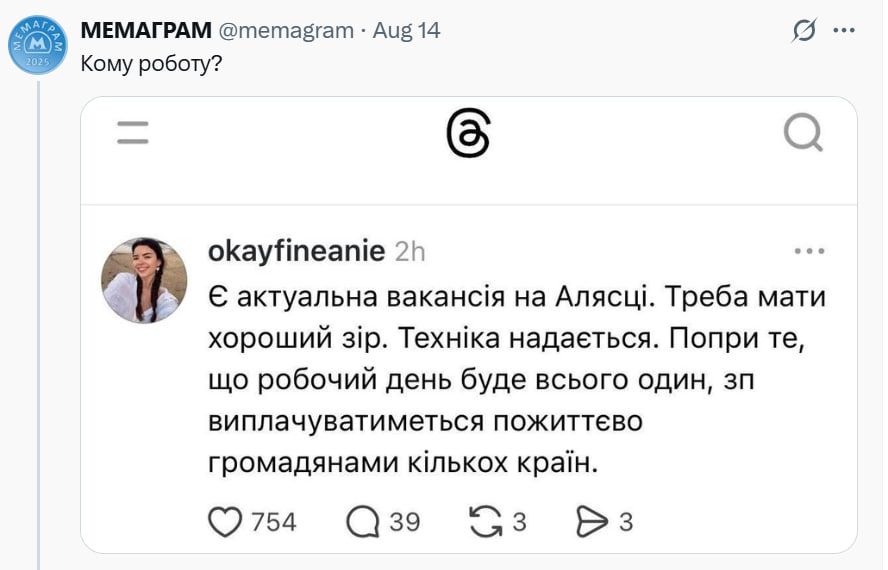Click the Aug 14 tweet timestamp
Image resolution: width=888 pixels, height=570 pixels.
pos(406,30)
